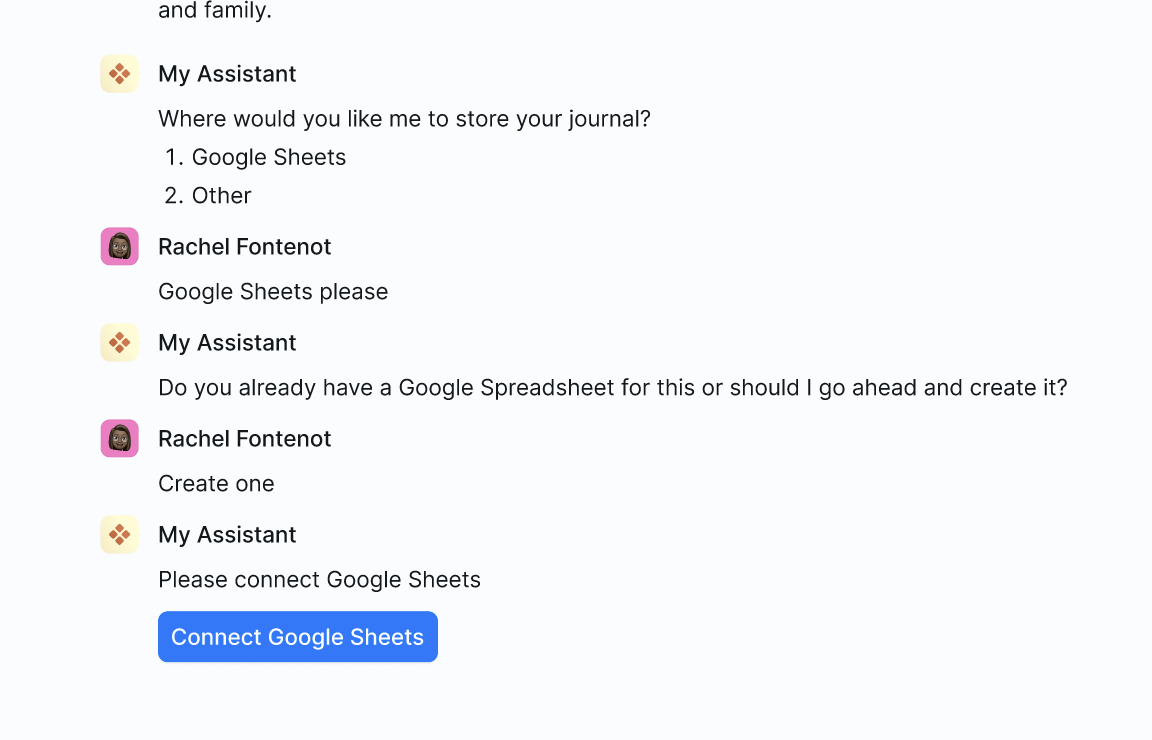Click the 'My Assistant' sender name
1152x740 pixels.
click(226, 73)
